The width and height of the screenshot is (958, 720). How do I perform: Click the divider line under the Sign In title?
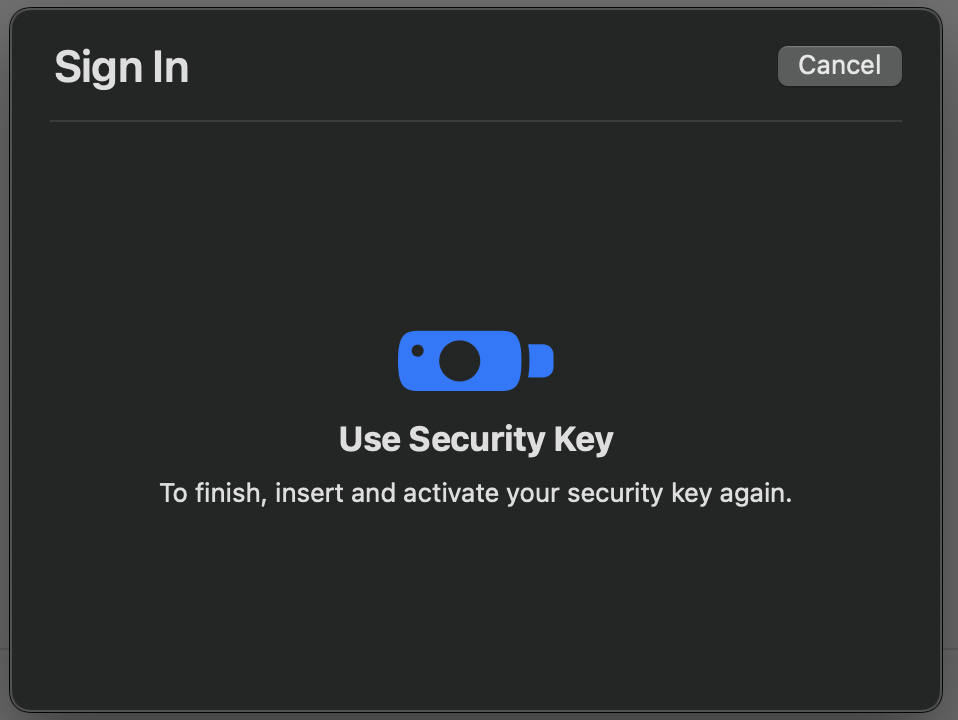click(476, 121)
